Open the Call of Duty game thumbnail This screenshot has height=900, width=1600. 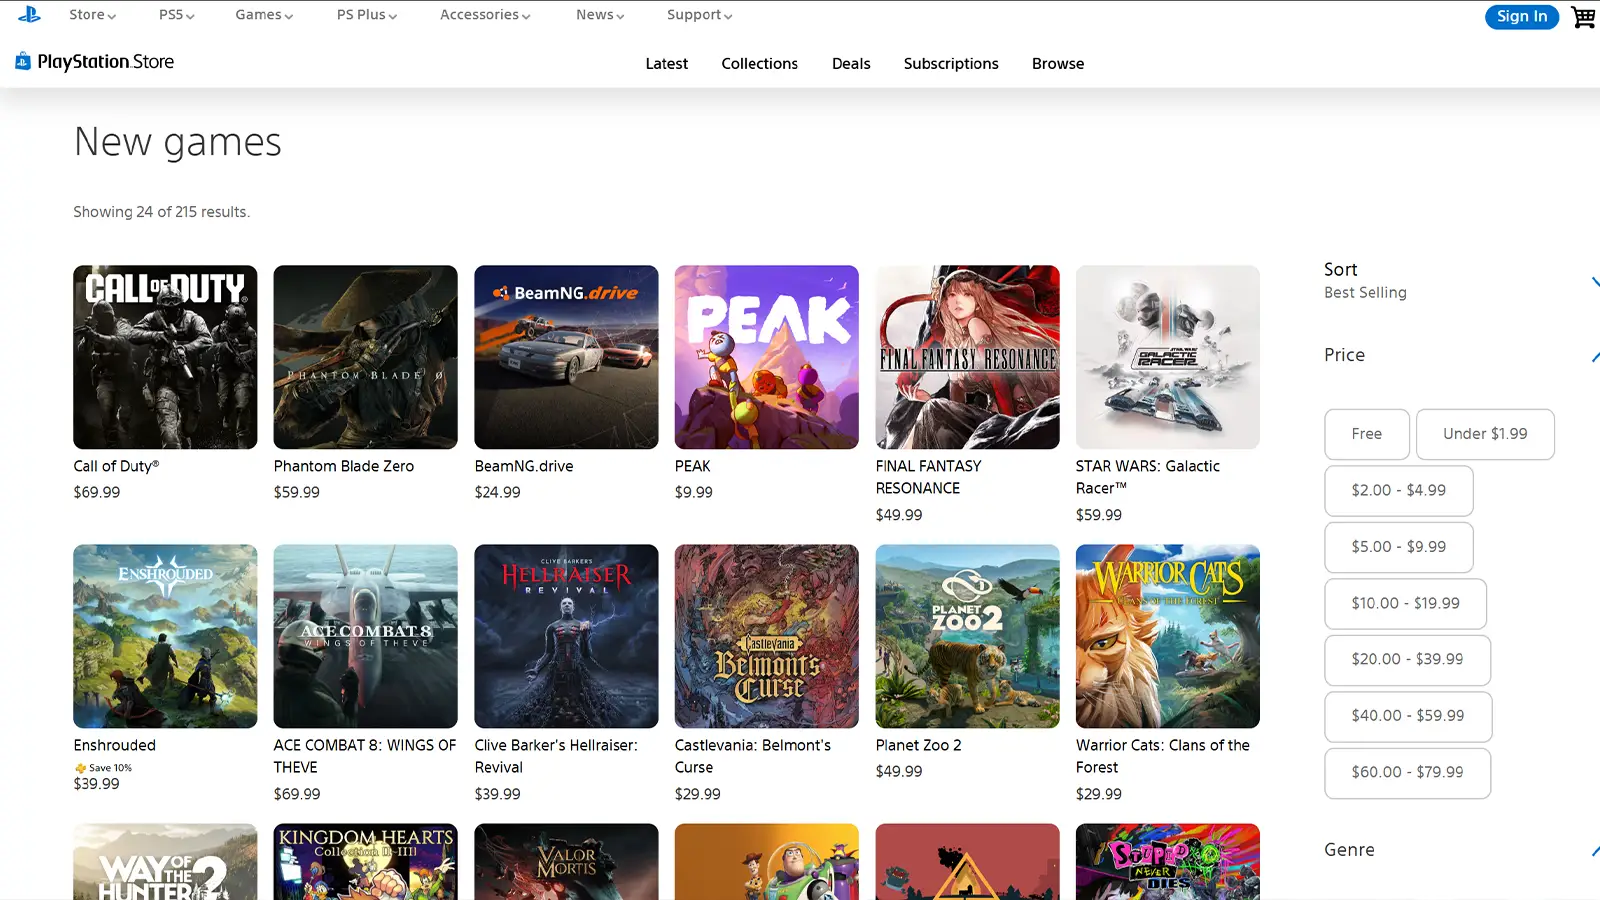click(165, 357)
